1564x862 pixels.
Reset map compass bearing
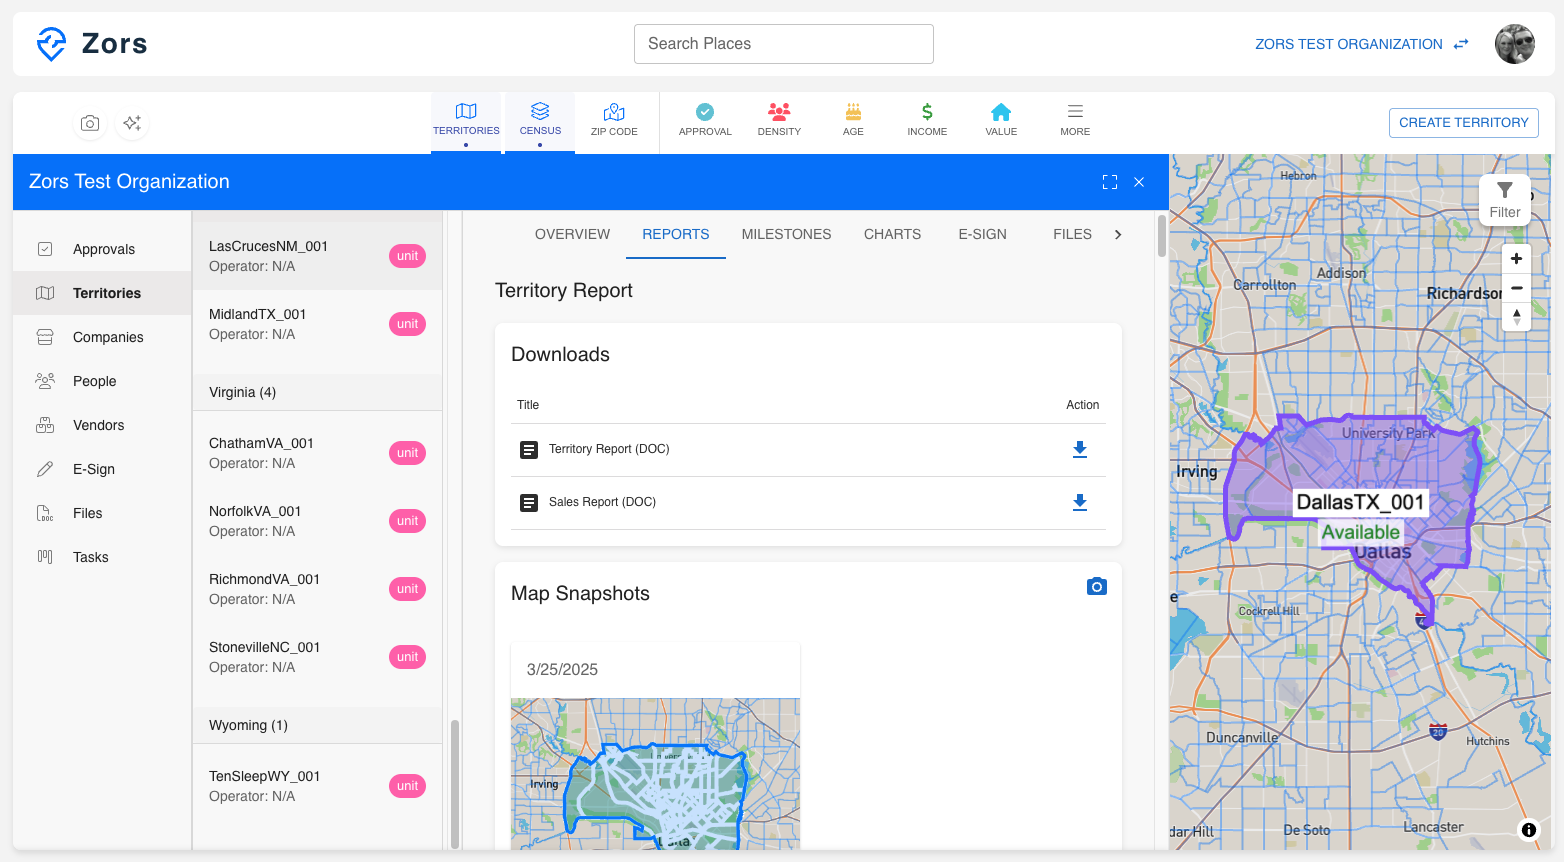[1516, 317]
